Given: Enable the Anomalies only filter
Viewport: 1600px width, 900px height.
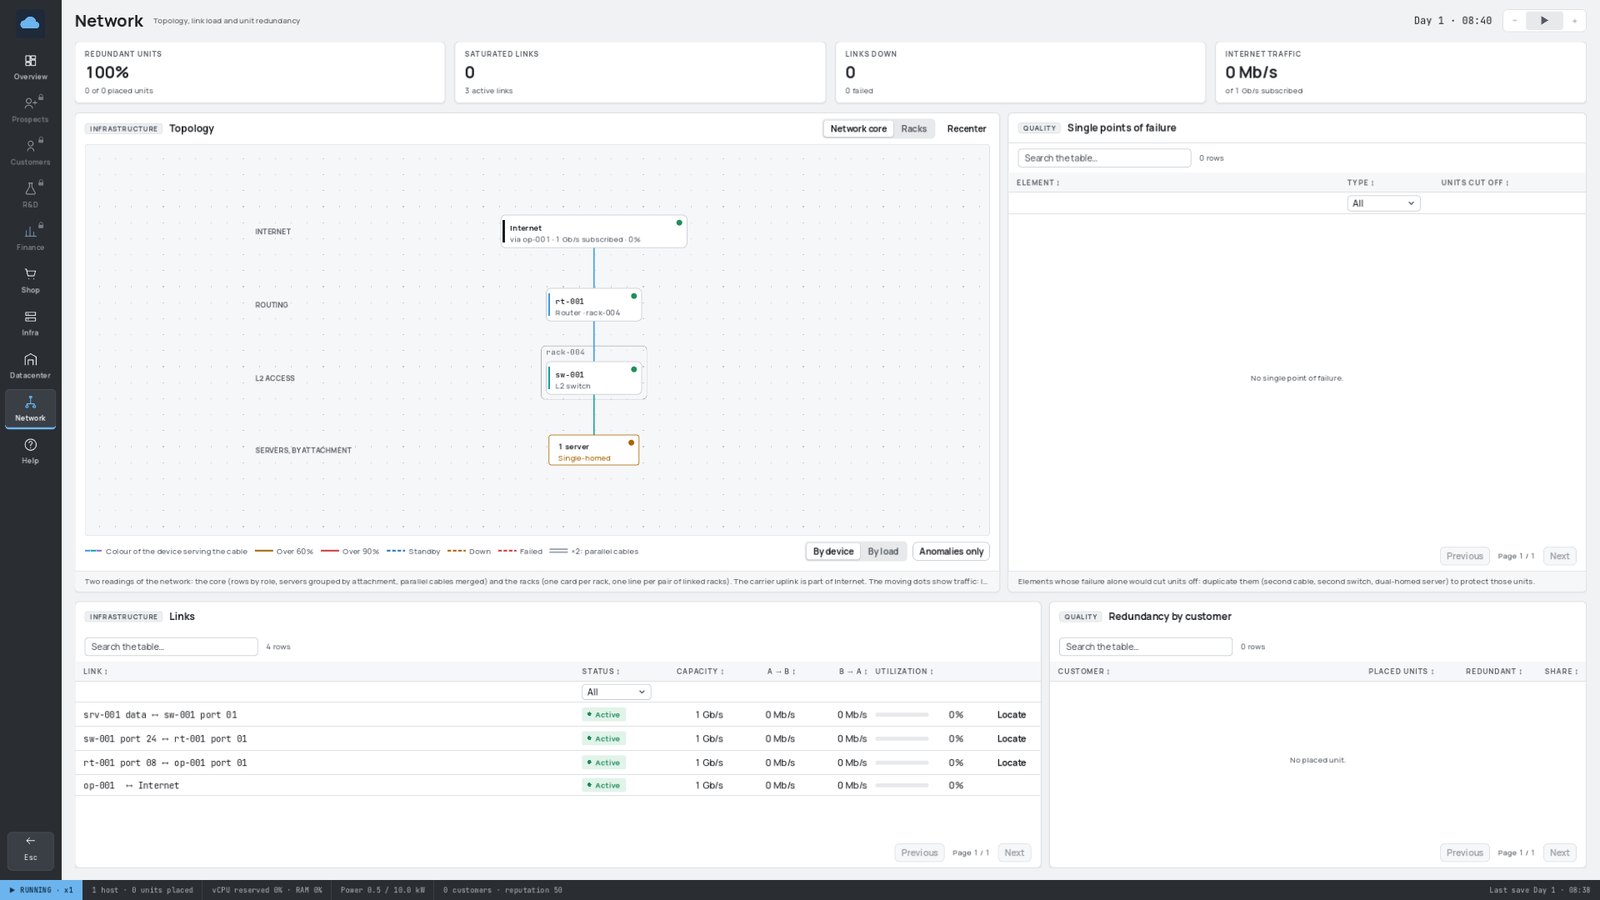Looking at the screenshot, I should (x=951, y=552).
